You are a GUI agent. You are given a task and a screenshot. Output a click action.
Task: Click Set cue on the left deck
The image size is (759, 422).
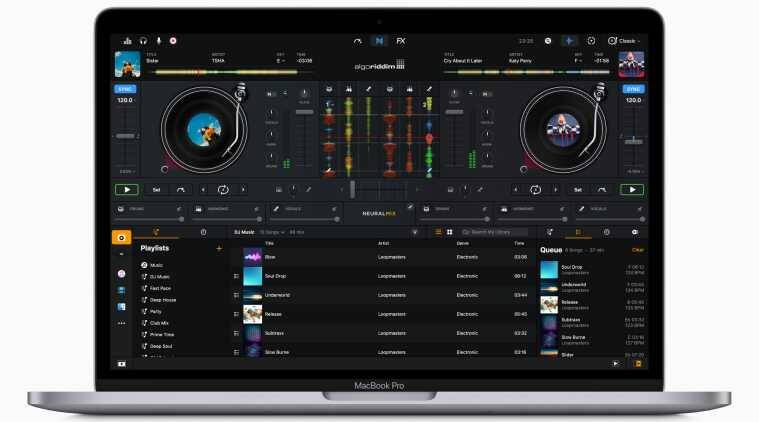pos(156,190)
